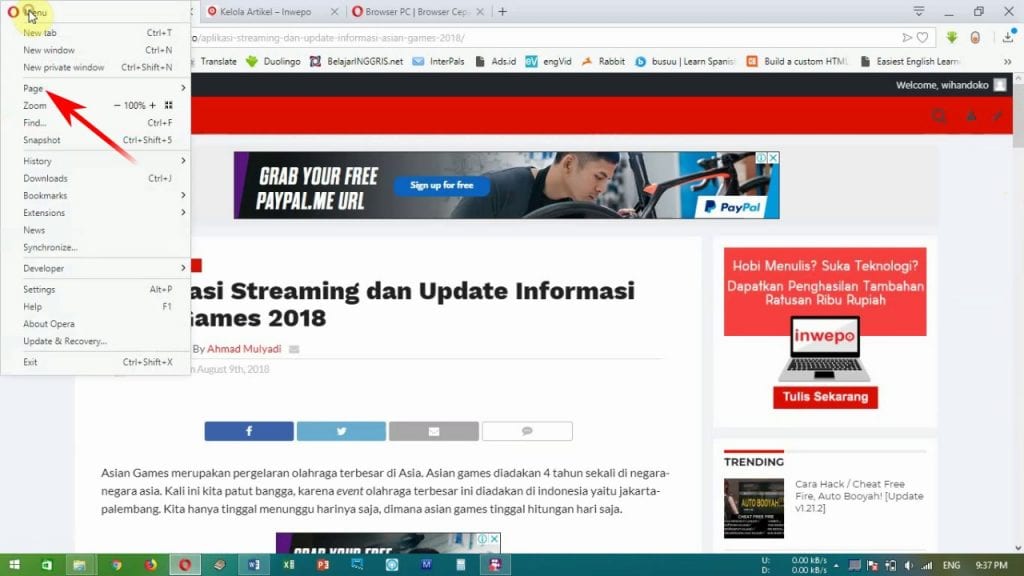Click the send to My Flow arrow icon

click(906, 38)
